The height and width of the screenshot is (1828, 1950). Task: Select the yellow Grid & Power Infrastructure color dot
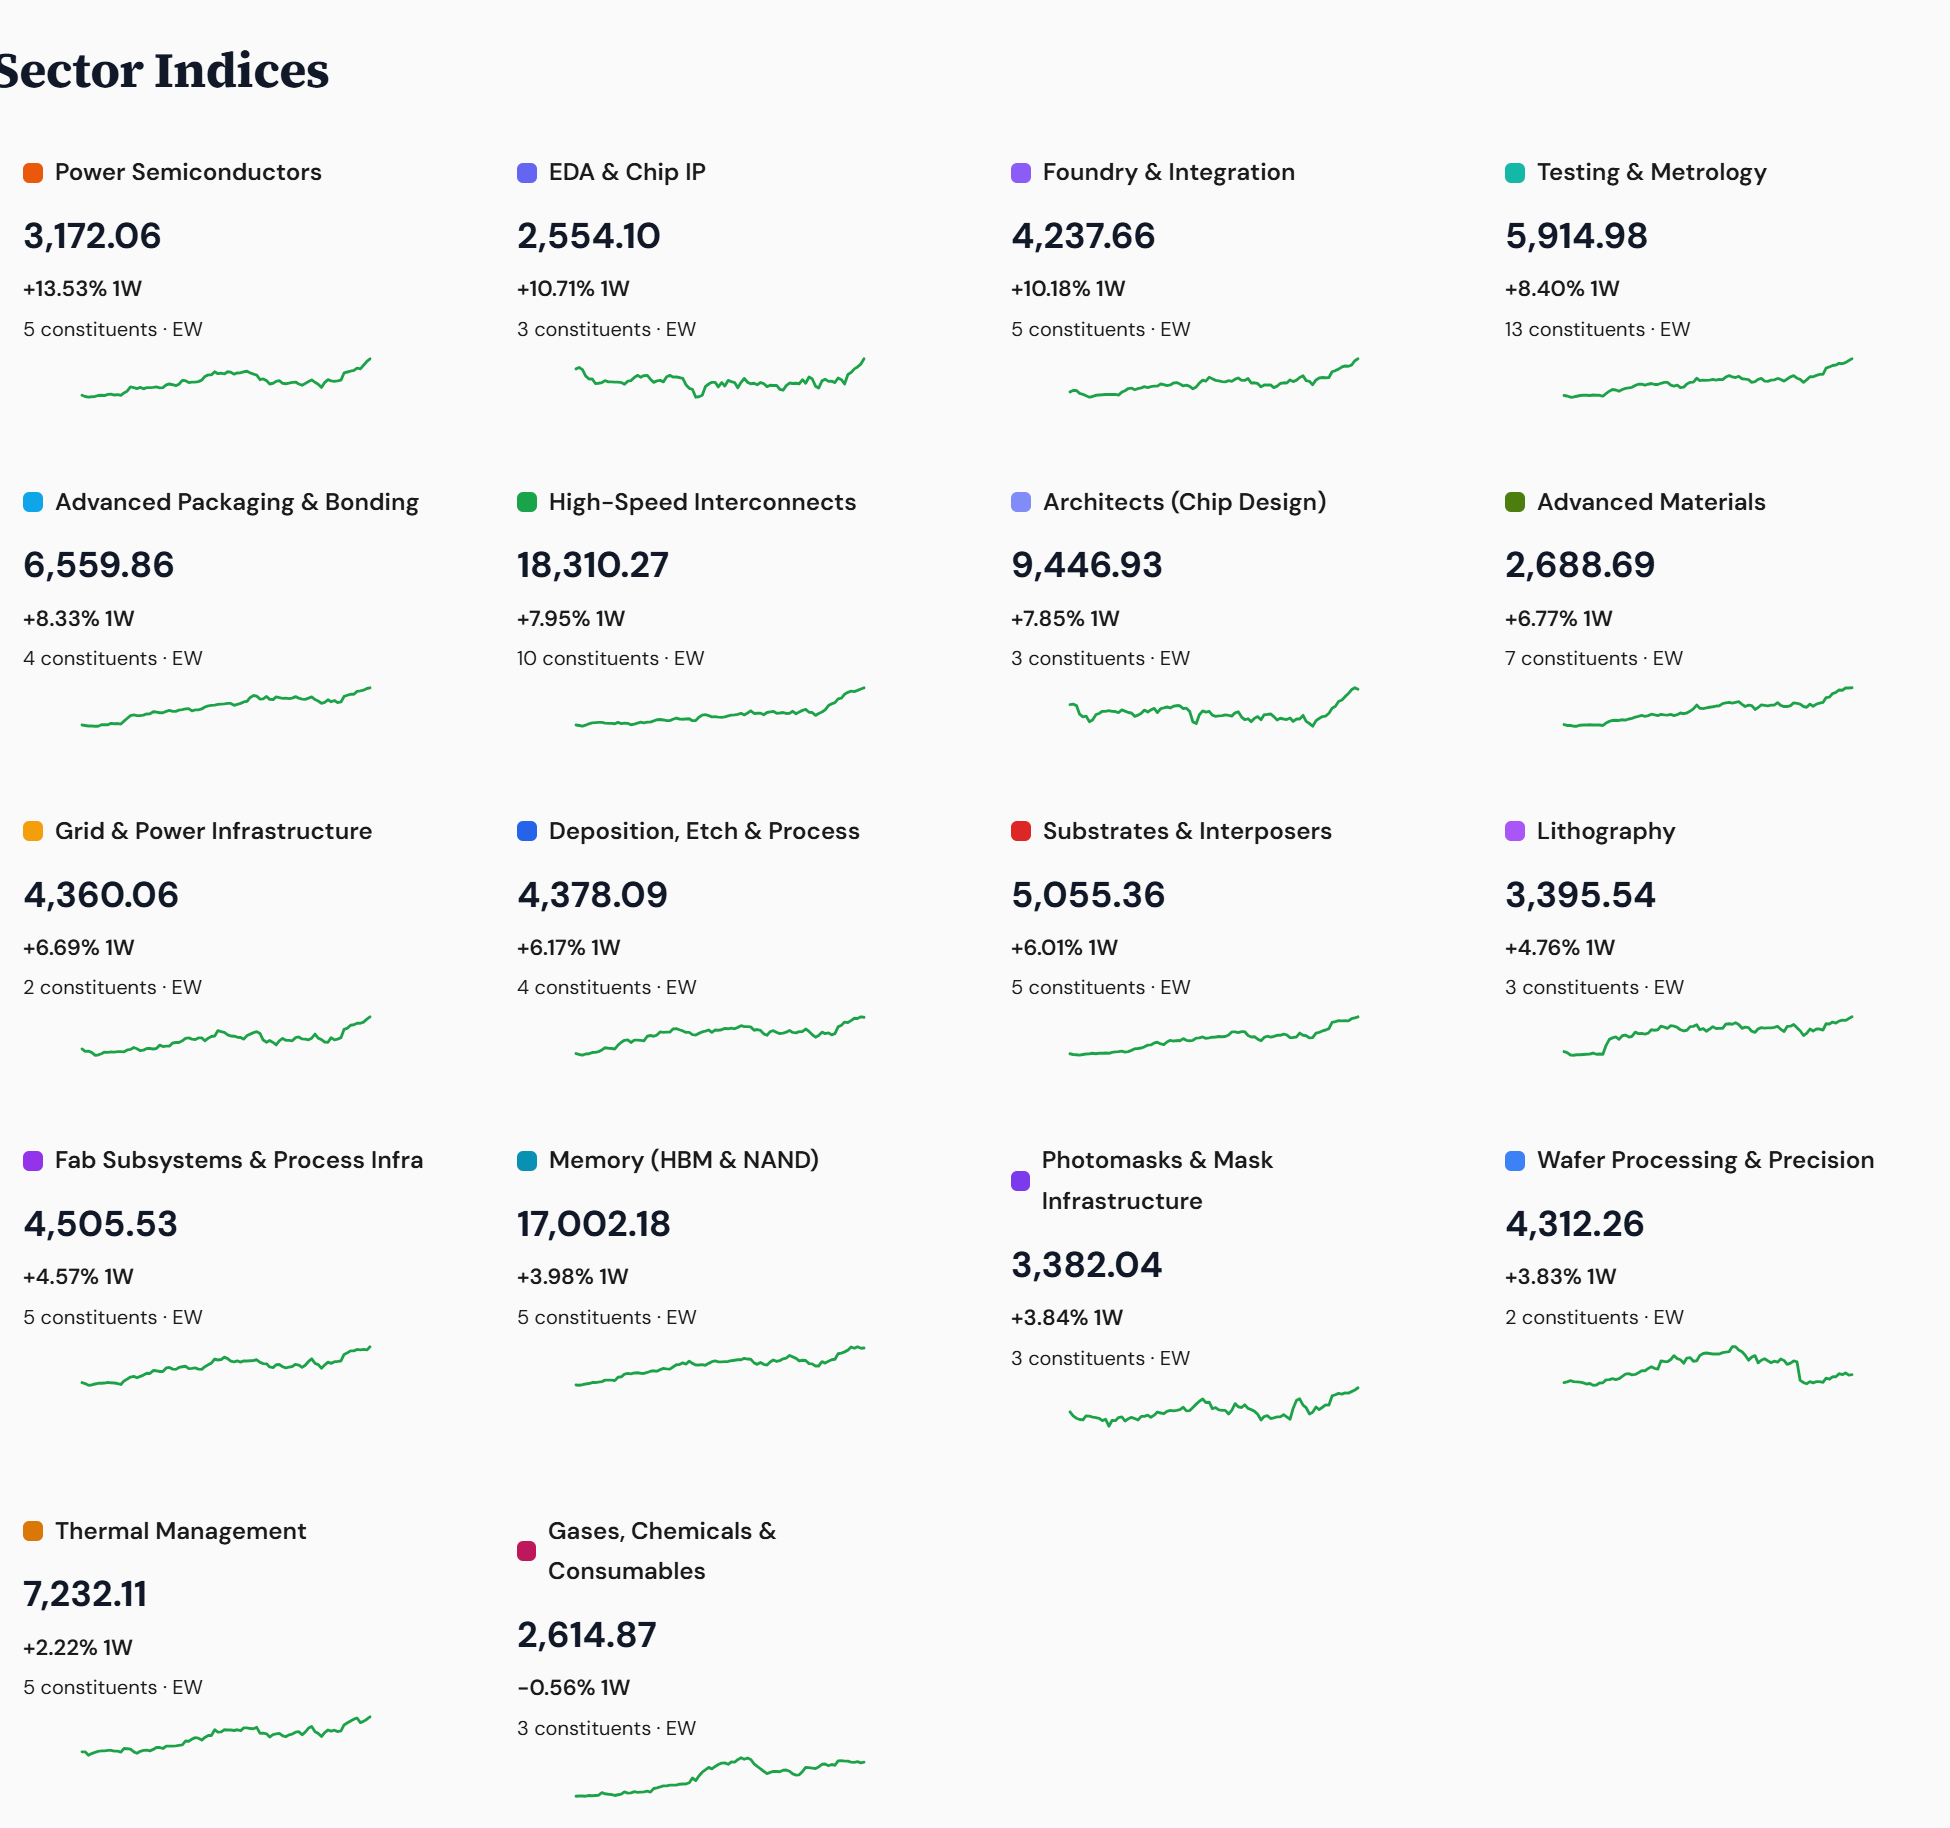coord(31,830)
